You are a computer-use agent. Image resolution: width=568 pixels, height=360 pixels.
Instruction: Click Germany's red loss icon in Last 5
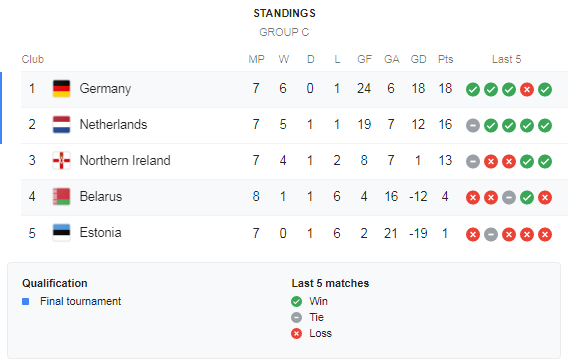click(527, 89)
